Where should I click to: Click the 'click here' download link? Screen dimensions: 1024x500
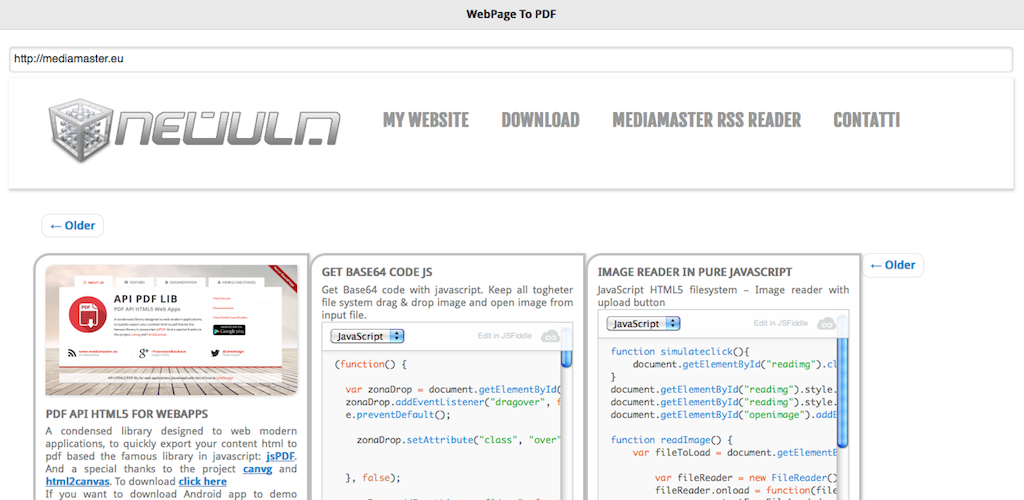(202, 482)
